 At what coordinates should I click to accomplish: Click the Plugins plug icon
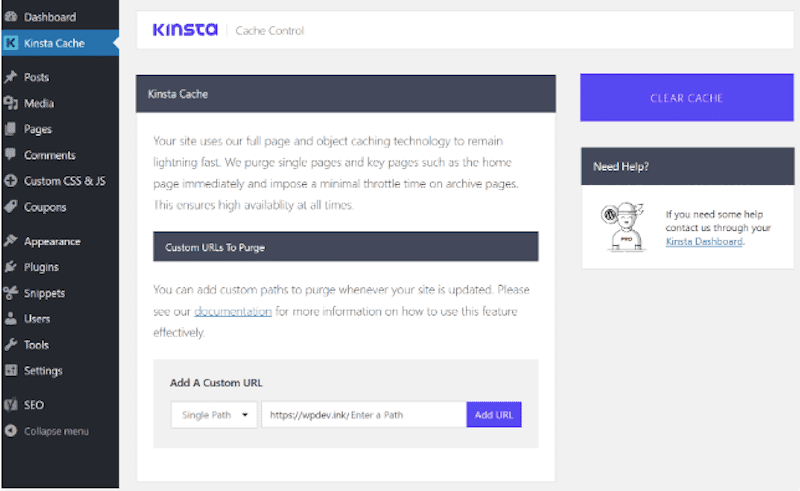11,266
